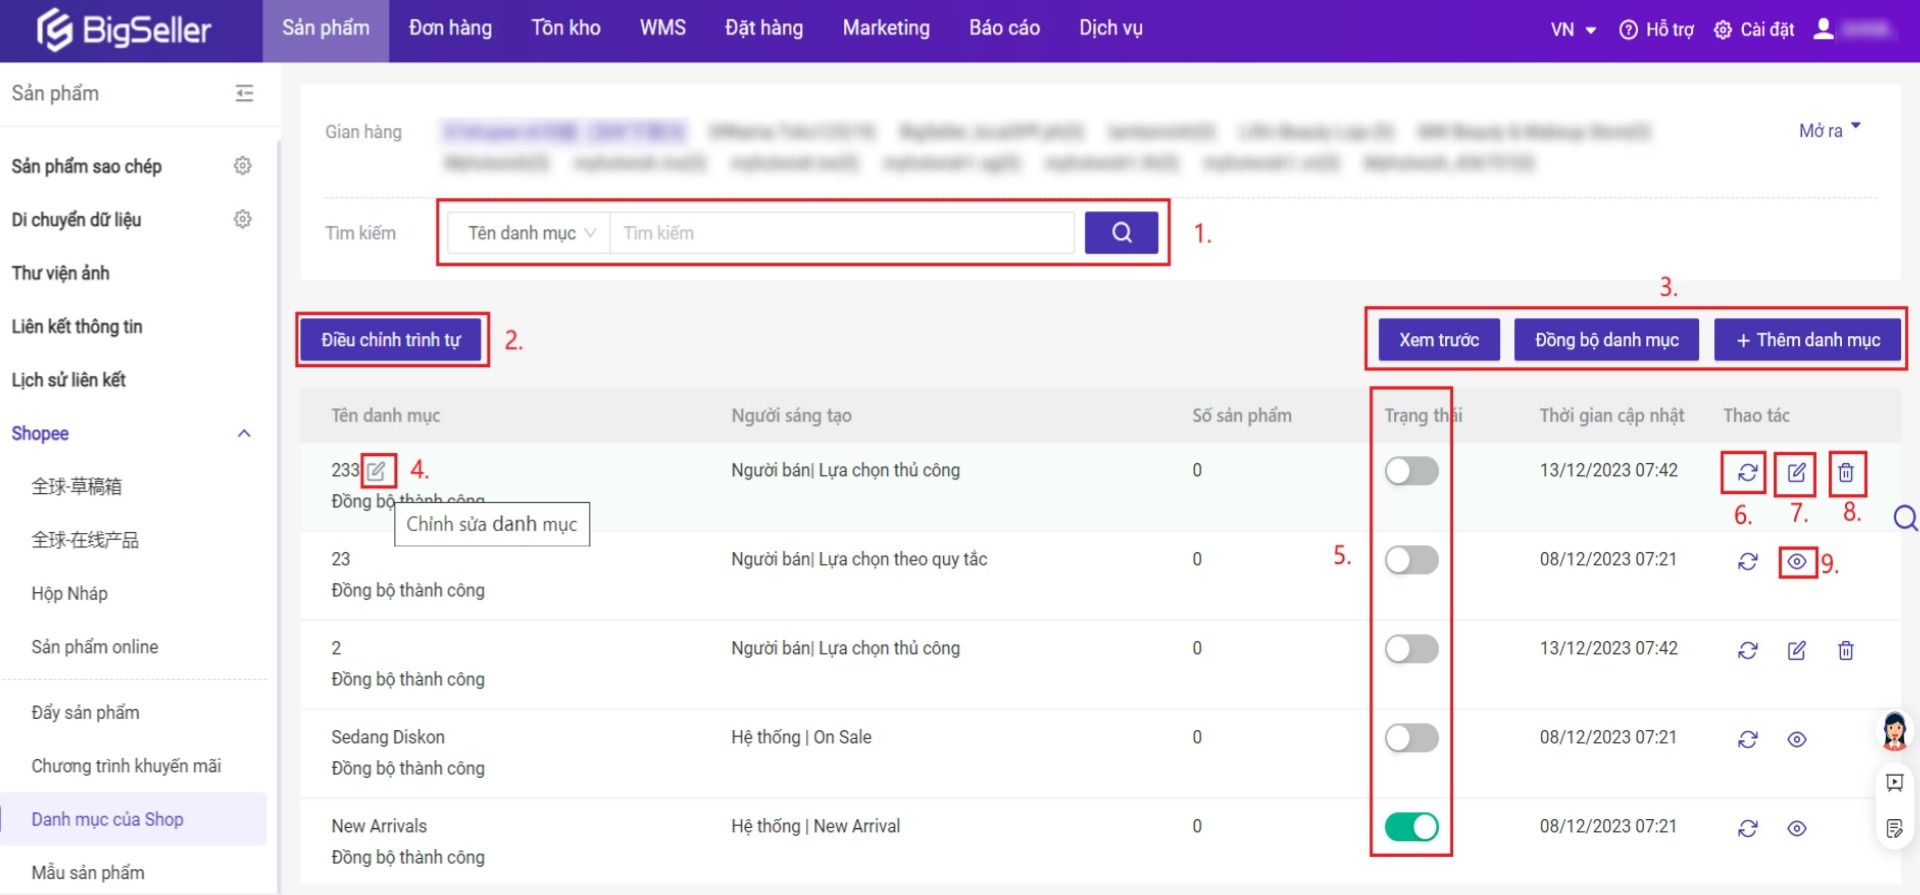1920x895 pixels.
Task: Sync the New Arrivals category
Action: (1747, 828)
